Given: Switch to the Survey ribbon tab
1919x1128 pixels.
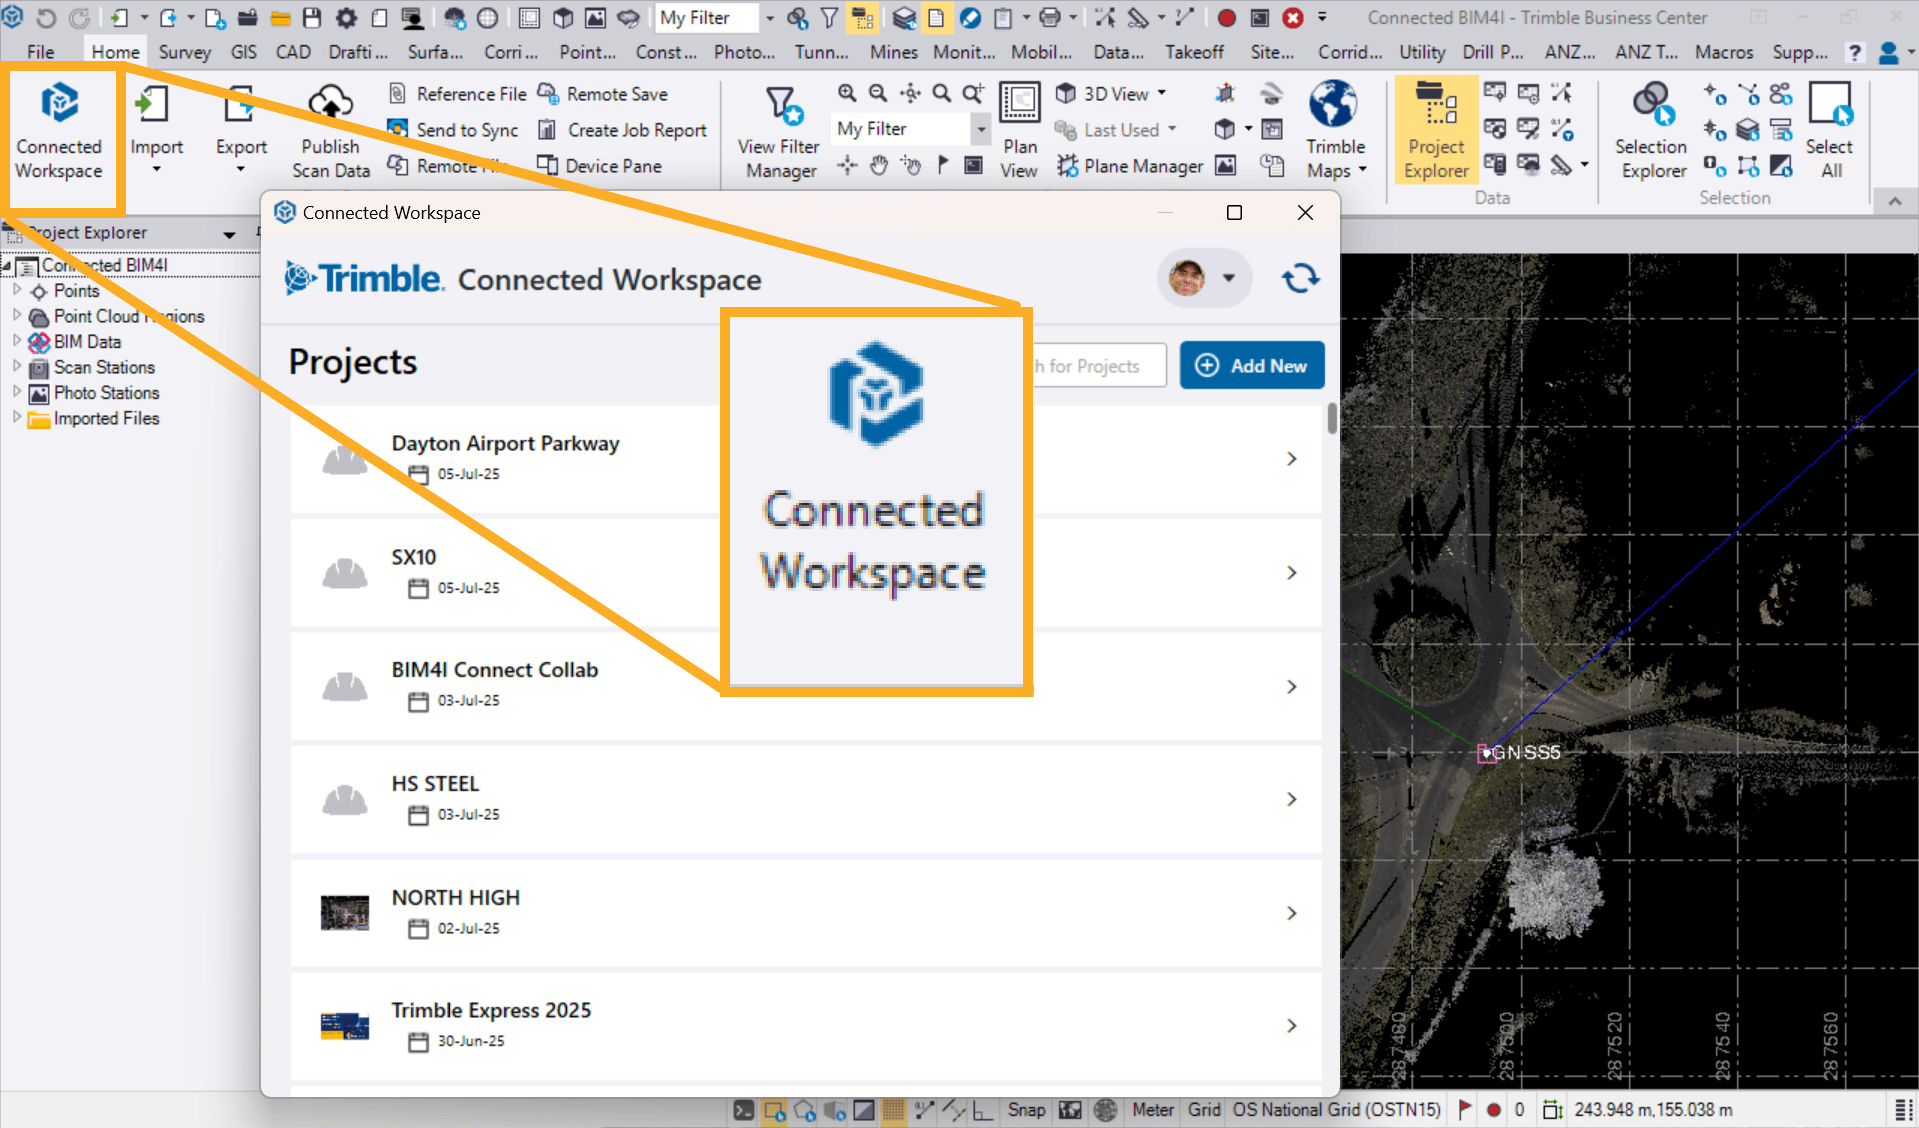Looking at the screenshot, I should click(184, 52).
